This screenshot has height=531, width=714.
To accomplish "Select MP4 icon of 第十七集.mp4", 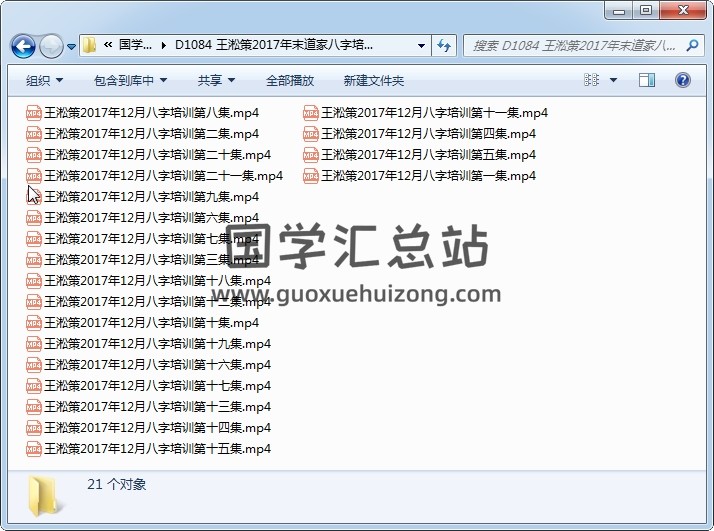I will click(34, 386).
